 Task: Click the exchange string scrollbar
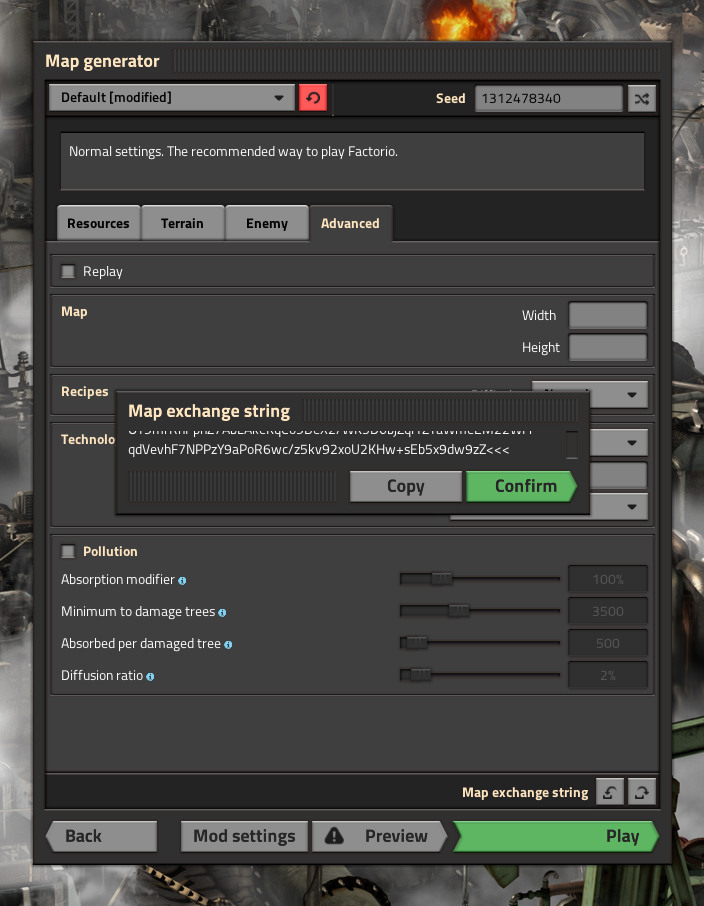[572, 445]
